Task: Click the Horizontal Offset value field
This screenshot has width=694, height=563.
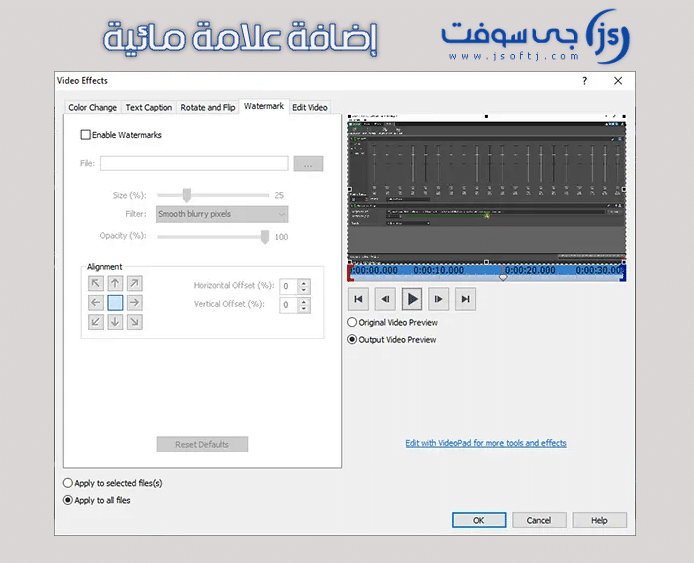Action: coord(289,286)
